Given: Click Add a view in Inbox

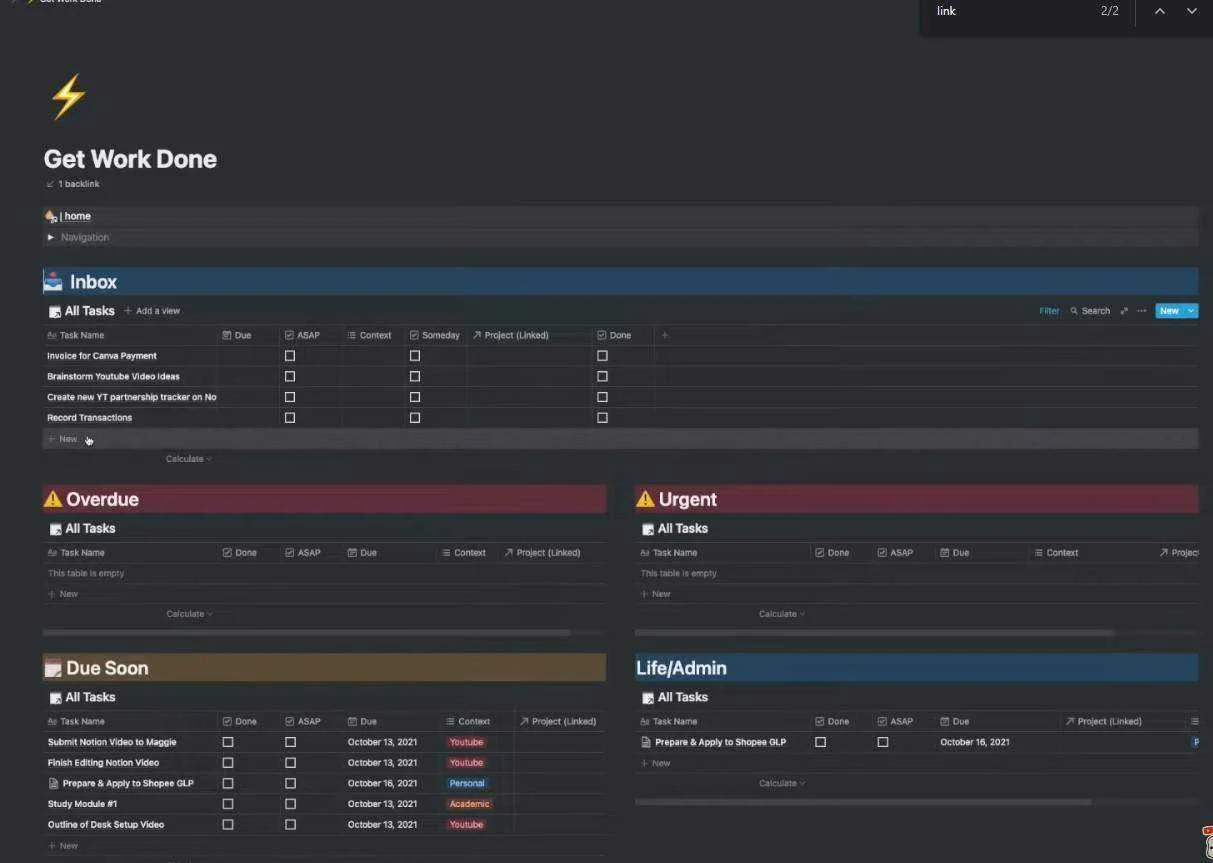Looking at the screenshot, I should pos(152,311).
